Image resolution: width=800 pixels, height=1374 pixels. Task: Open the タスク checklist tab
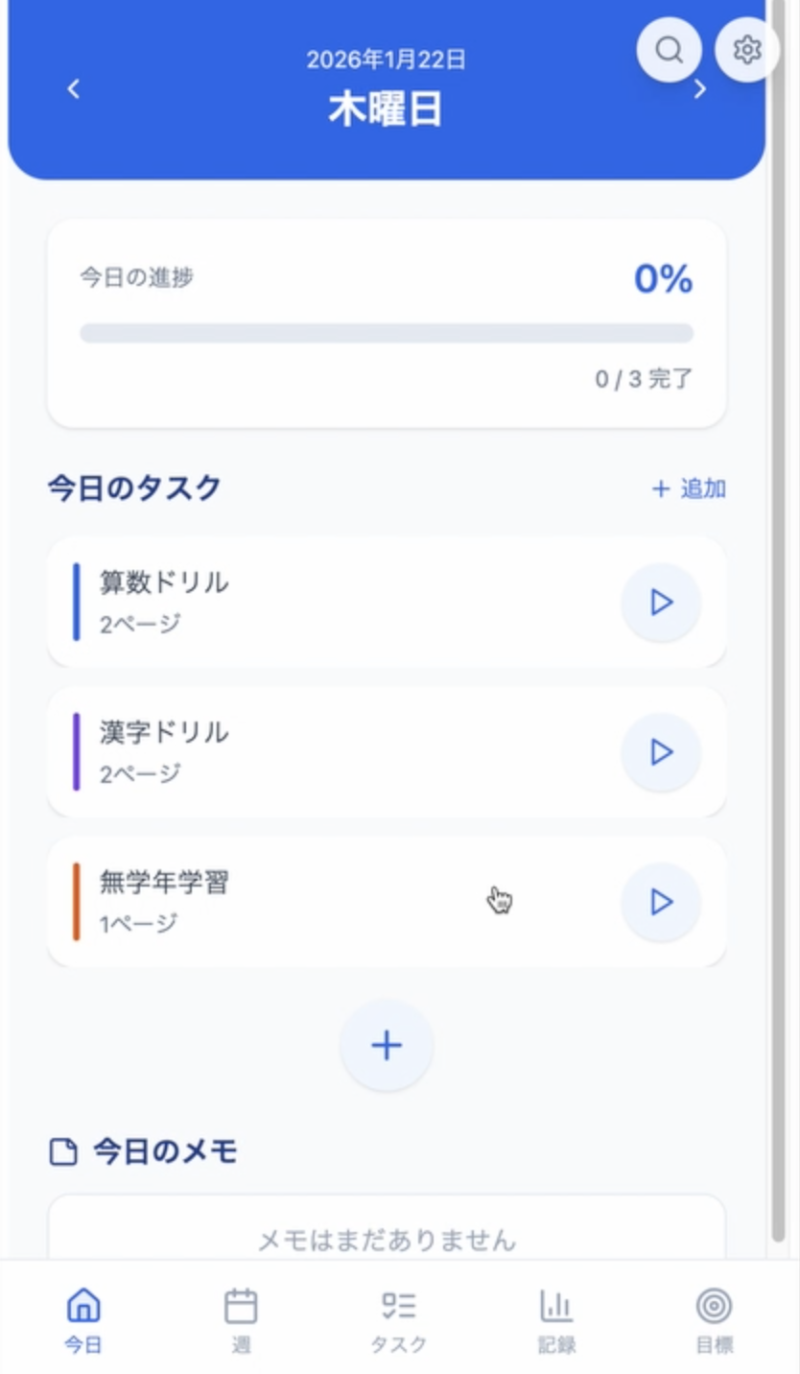399,1320
